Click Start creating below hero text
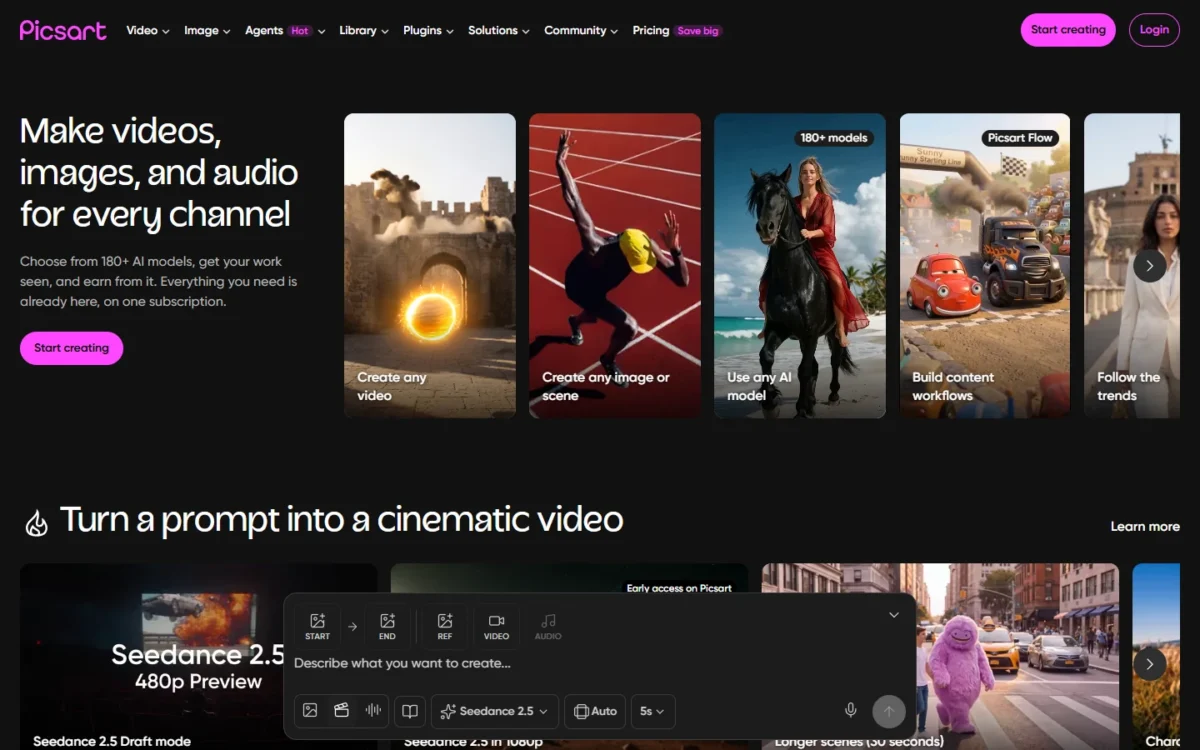 [x=71, y=348]
